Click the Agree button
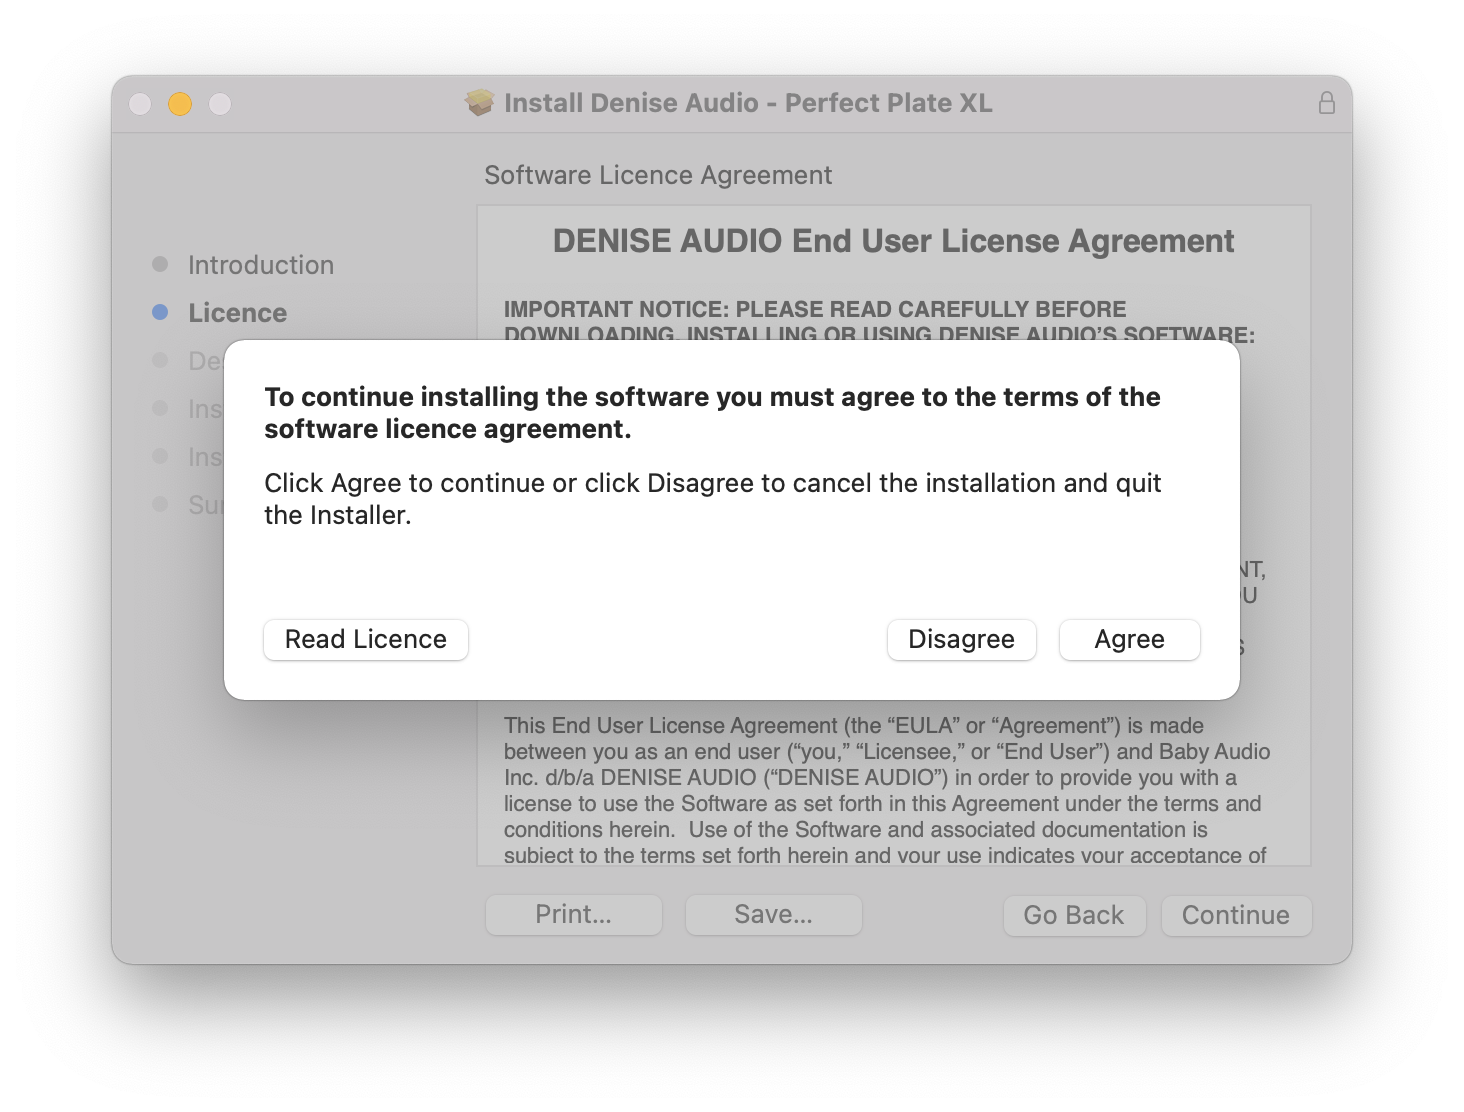 point(1129,640)
